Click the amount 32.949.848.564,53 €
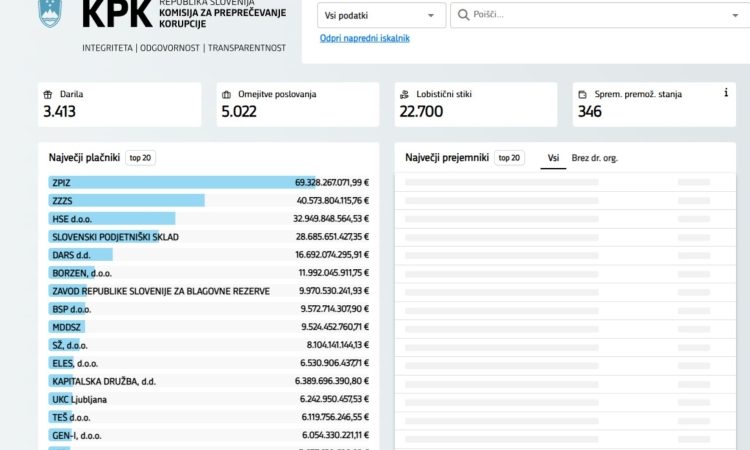Image resolution: width=750 pixels, height=450 pixels. point(331,219)
